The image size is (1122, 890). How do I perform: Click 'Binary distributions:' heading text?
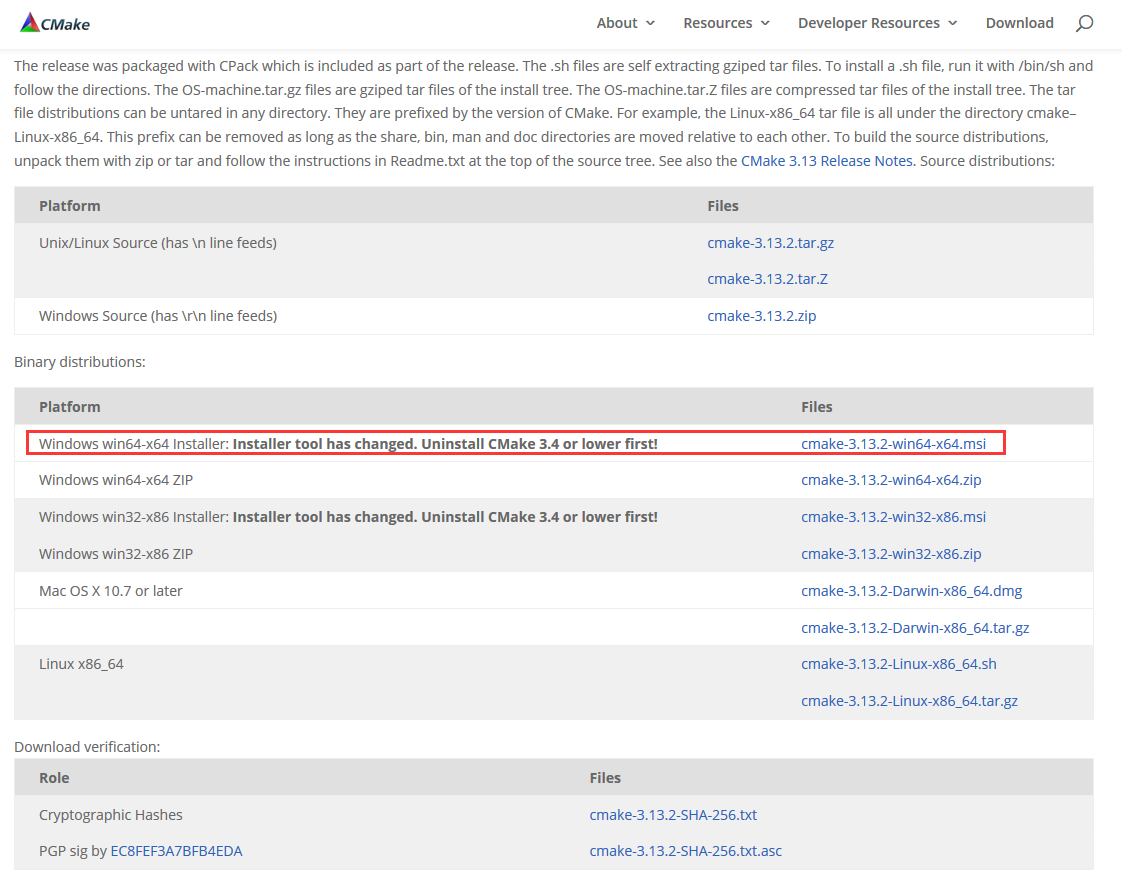click(x=79, y=362)
